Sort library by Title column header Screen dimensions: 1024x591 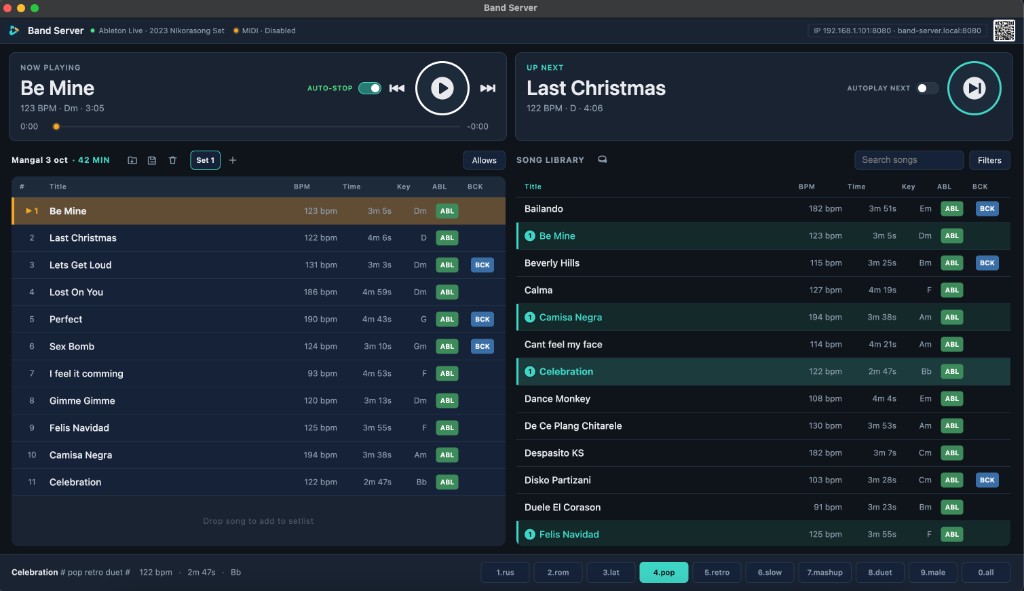pyautogui.click(x=533, y=187)
